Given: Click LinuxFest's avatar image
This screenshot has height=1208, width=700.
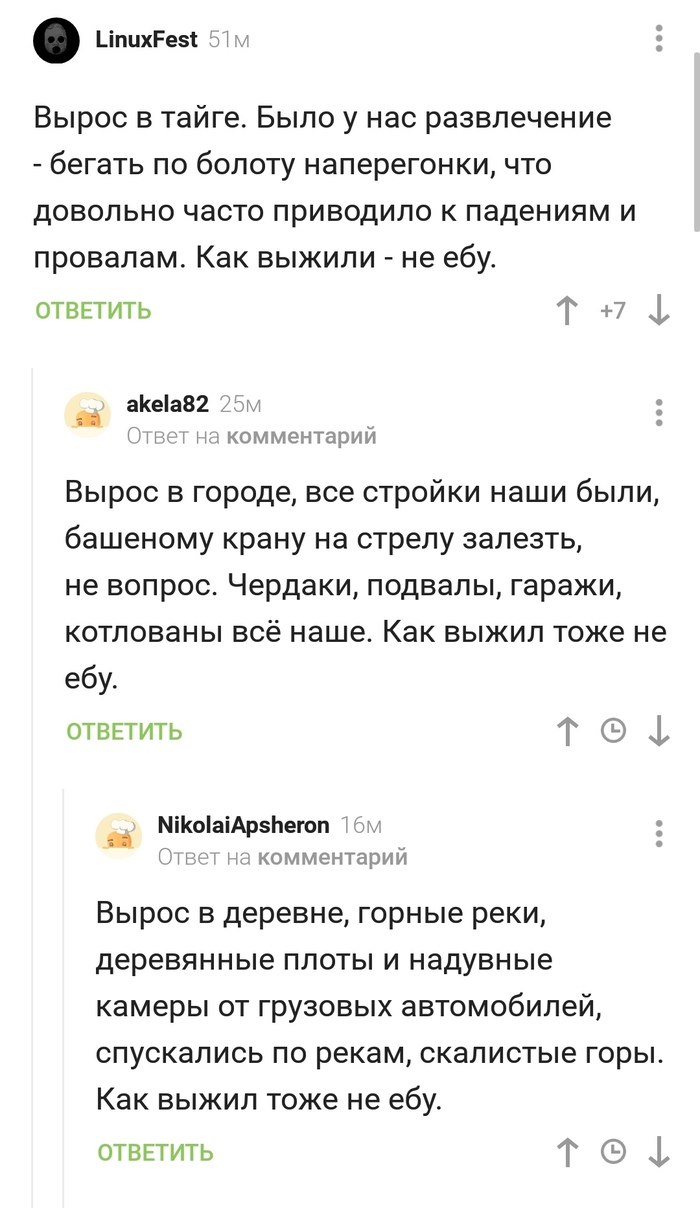Looking at the screenshot, I should tap(56, 40).
